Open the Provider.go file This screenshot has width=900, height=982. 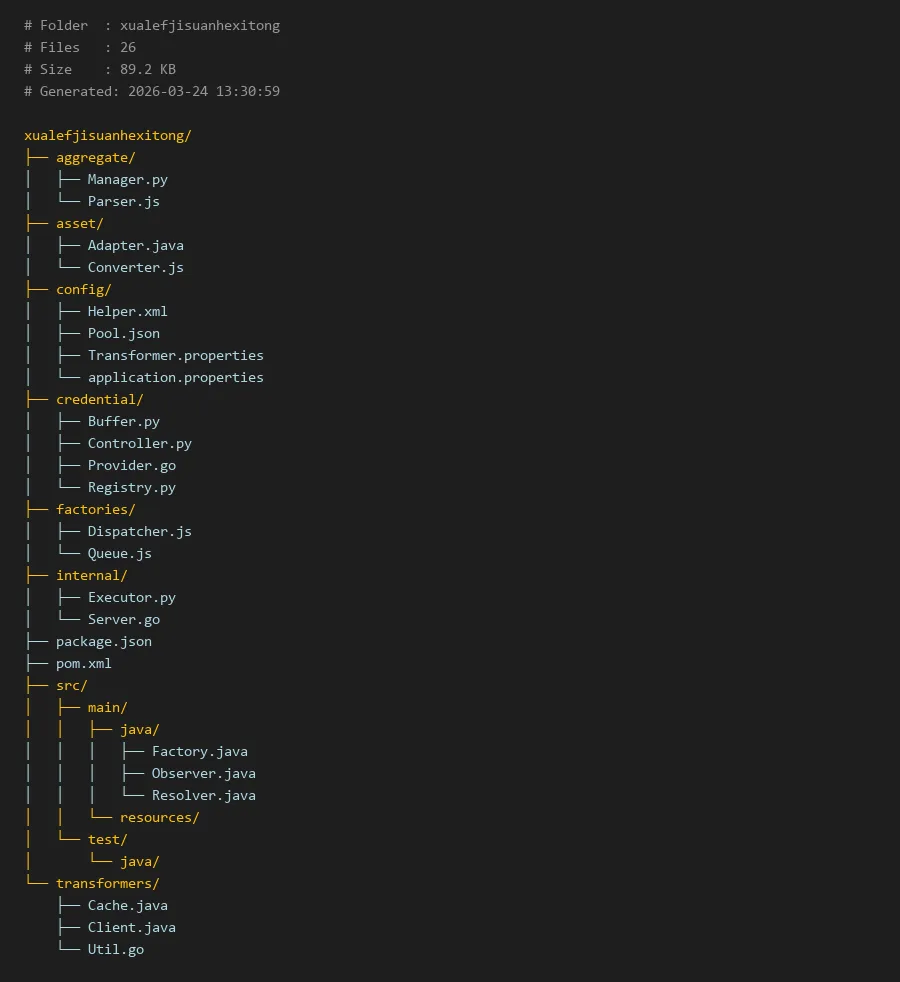click(131, 465)
